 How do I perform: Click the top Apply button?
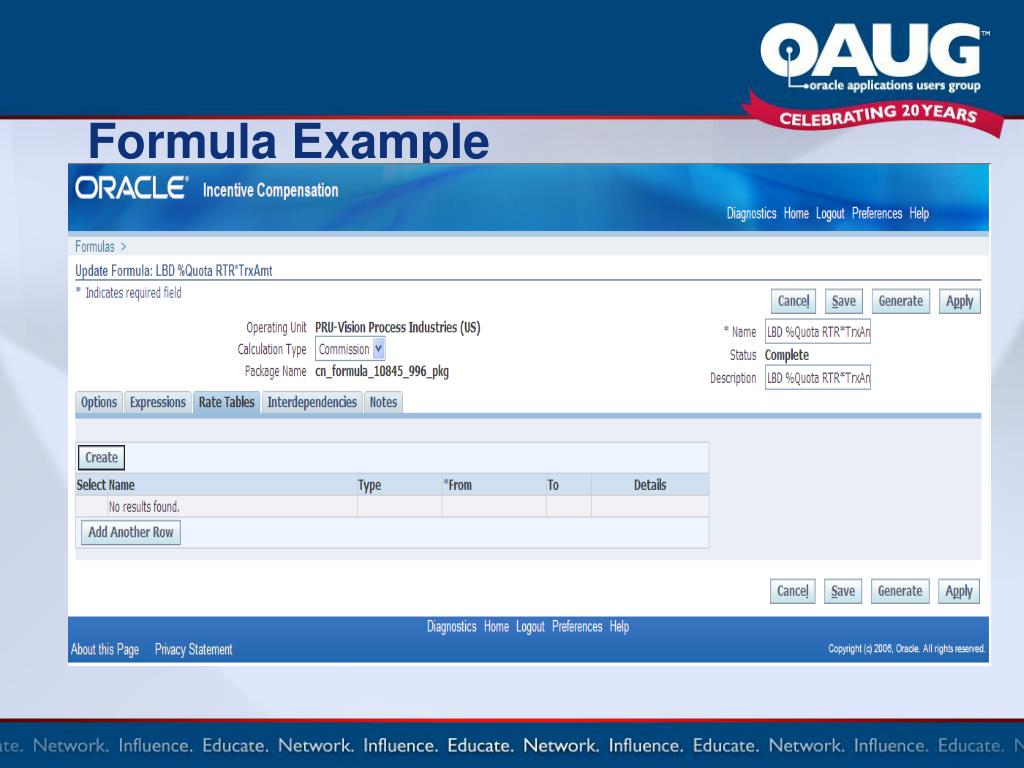(959, 301)
